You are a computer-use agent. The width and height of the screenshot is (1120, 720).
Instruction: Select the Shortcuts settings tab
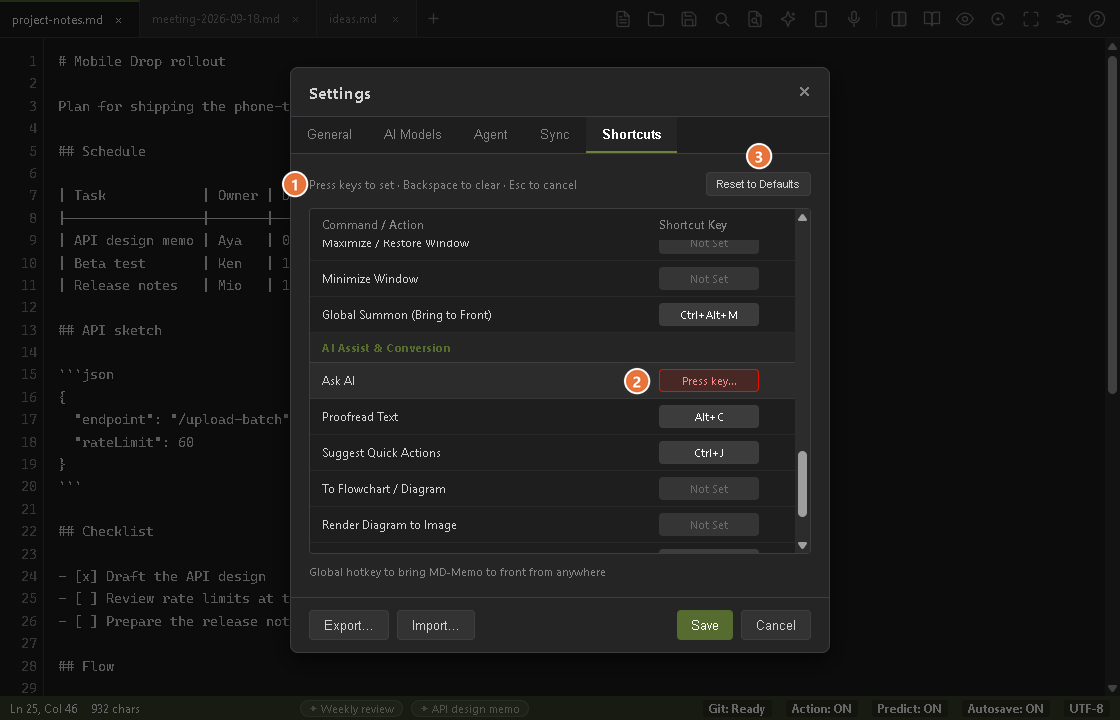click(x=631, y=134)
